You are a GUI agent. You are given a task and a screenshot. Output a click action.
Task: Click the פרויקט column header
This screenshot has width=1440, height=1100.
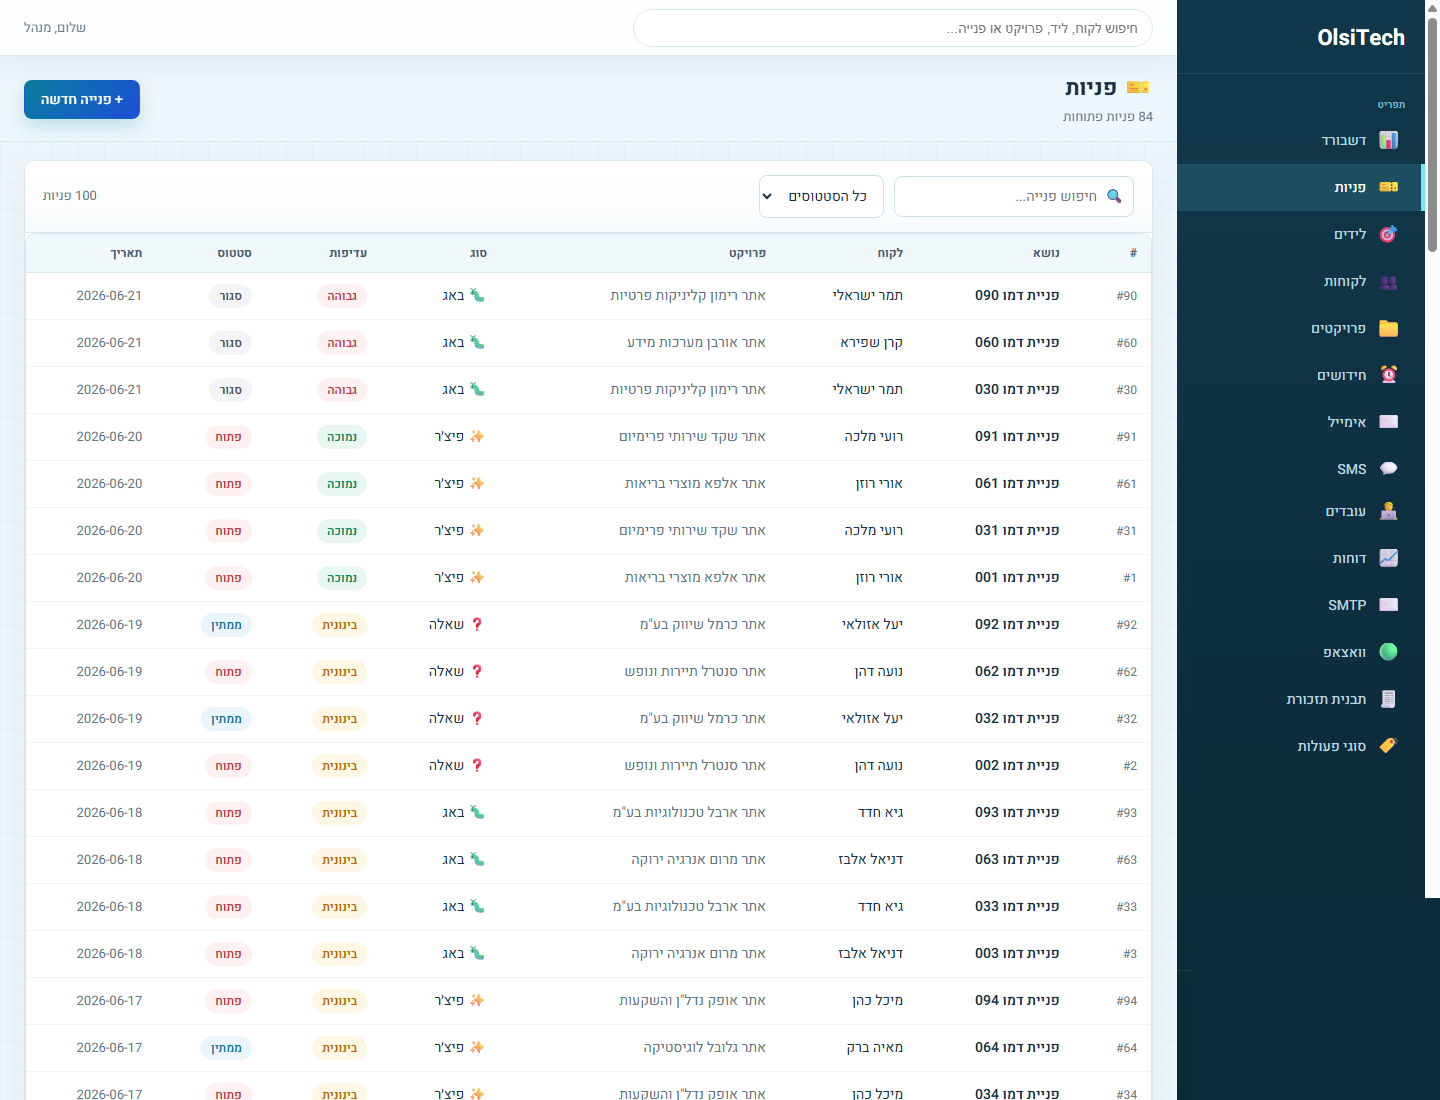click(747, 253)
